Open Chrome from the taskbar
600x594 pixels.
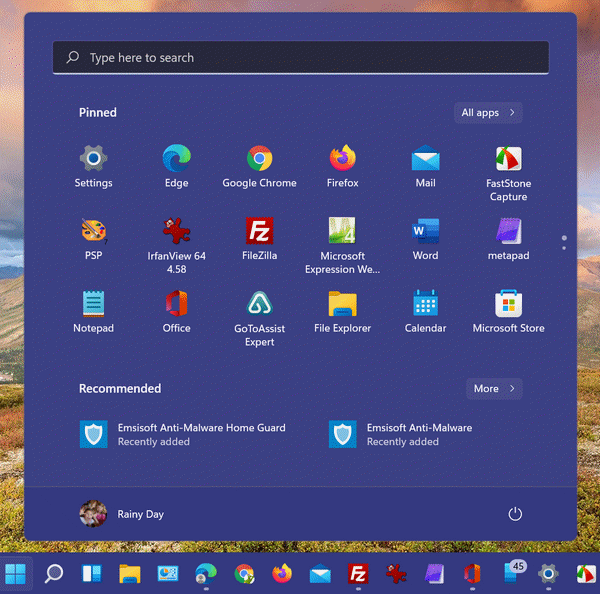point(244,574)
